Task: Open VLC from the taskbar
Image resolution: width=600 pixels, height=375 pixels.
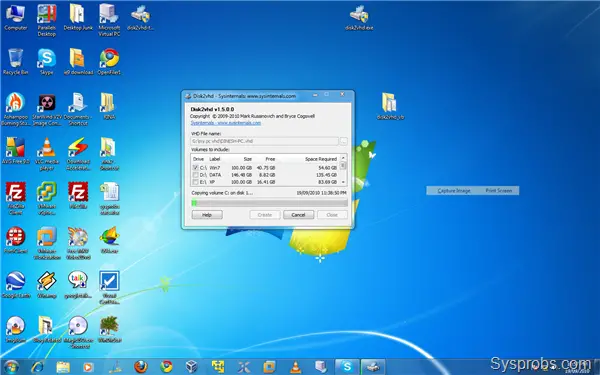Action: click(295, 367)
